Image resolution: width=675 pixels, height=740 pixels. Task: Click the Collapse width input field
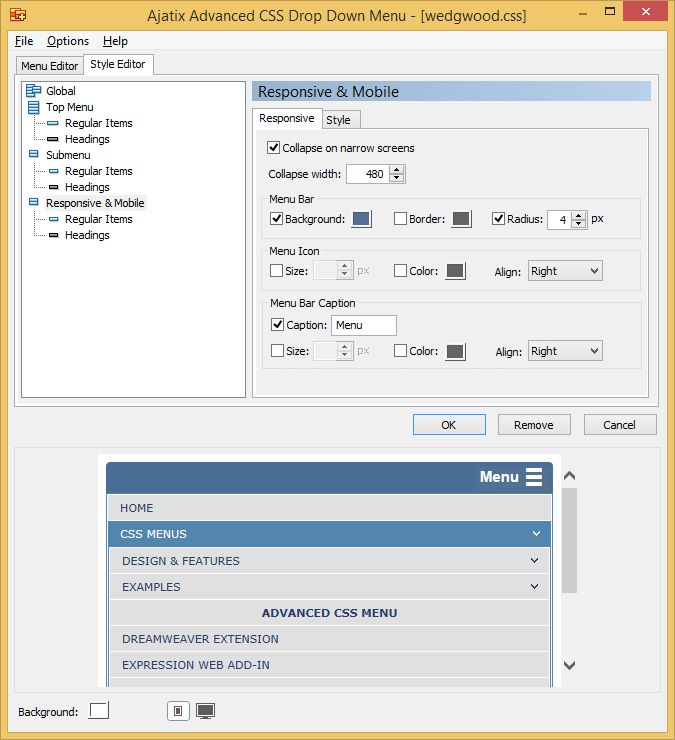point(368,174)
